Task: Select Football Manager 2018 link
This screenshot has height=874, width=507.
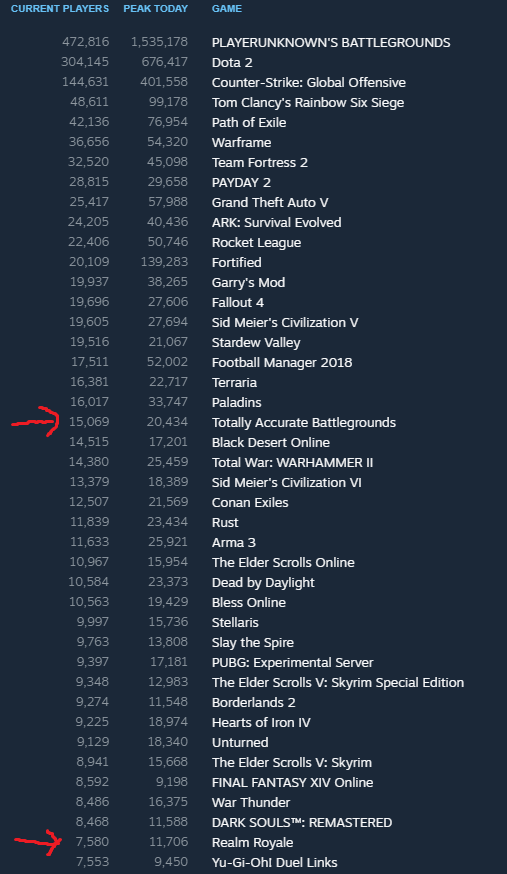Action: point(282,363)
